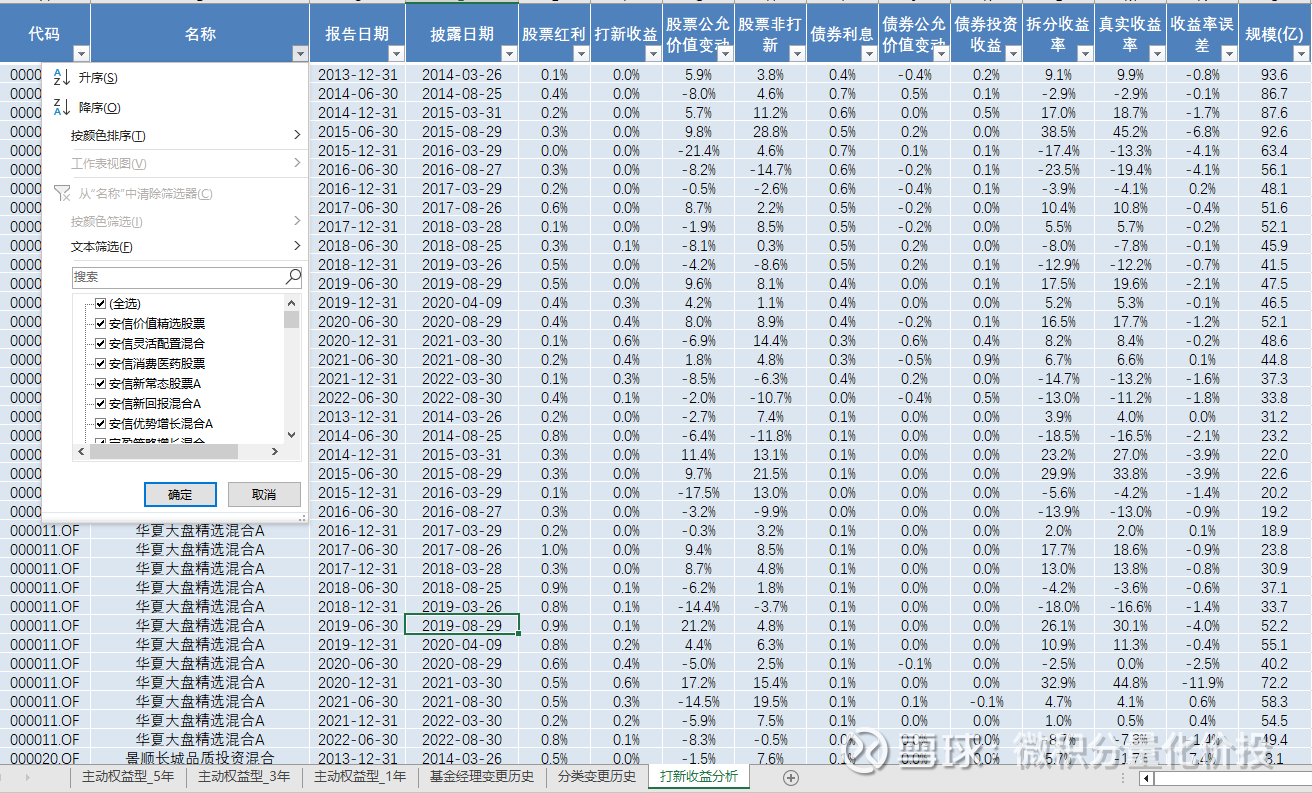Add a new sheet with plus icon

[790, 777]
